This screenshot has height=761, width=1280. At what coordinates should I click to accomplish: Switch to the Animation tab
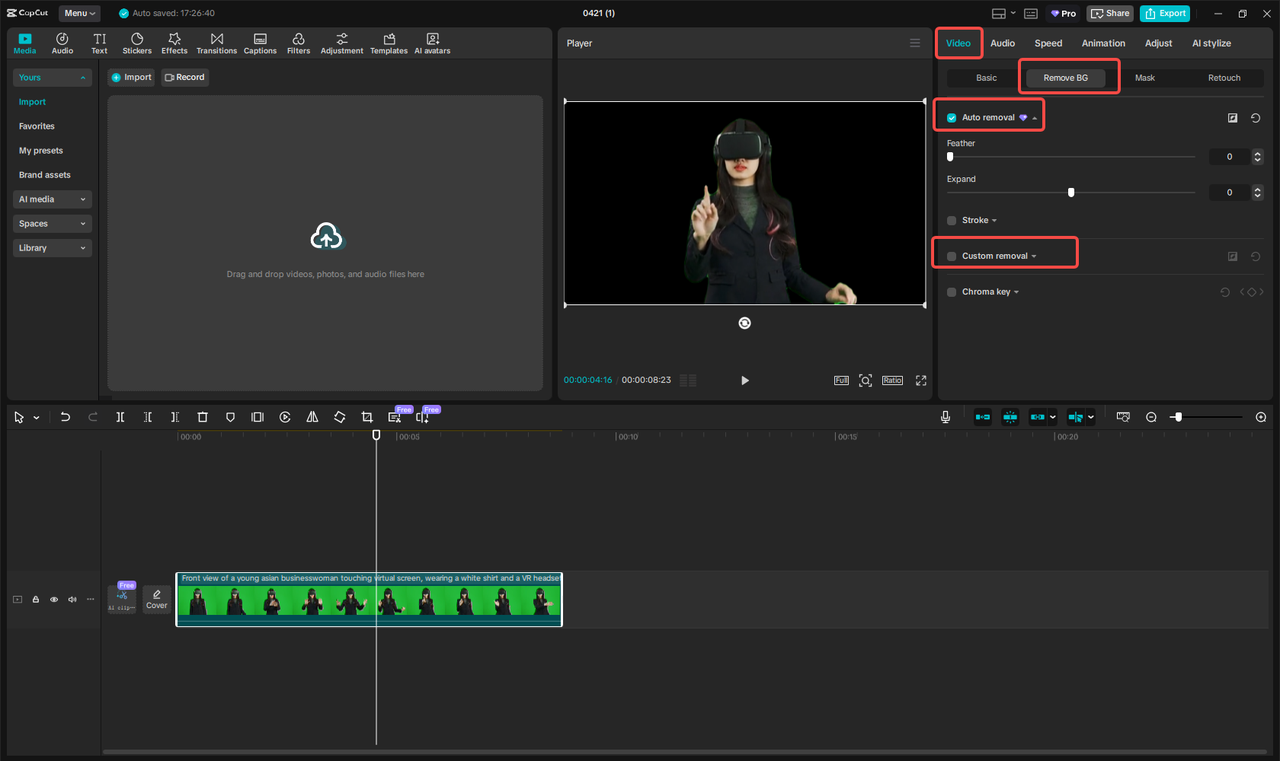pos(1103,43)
